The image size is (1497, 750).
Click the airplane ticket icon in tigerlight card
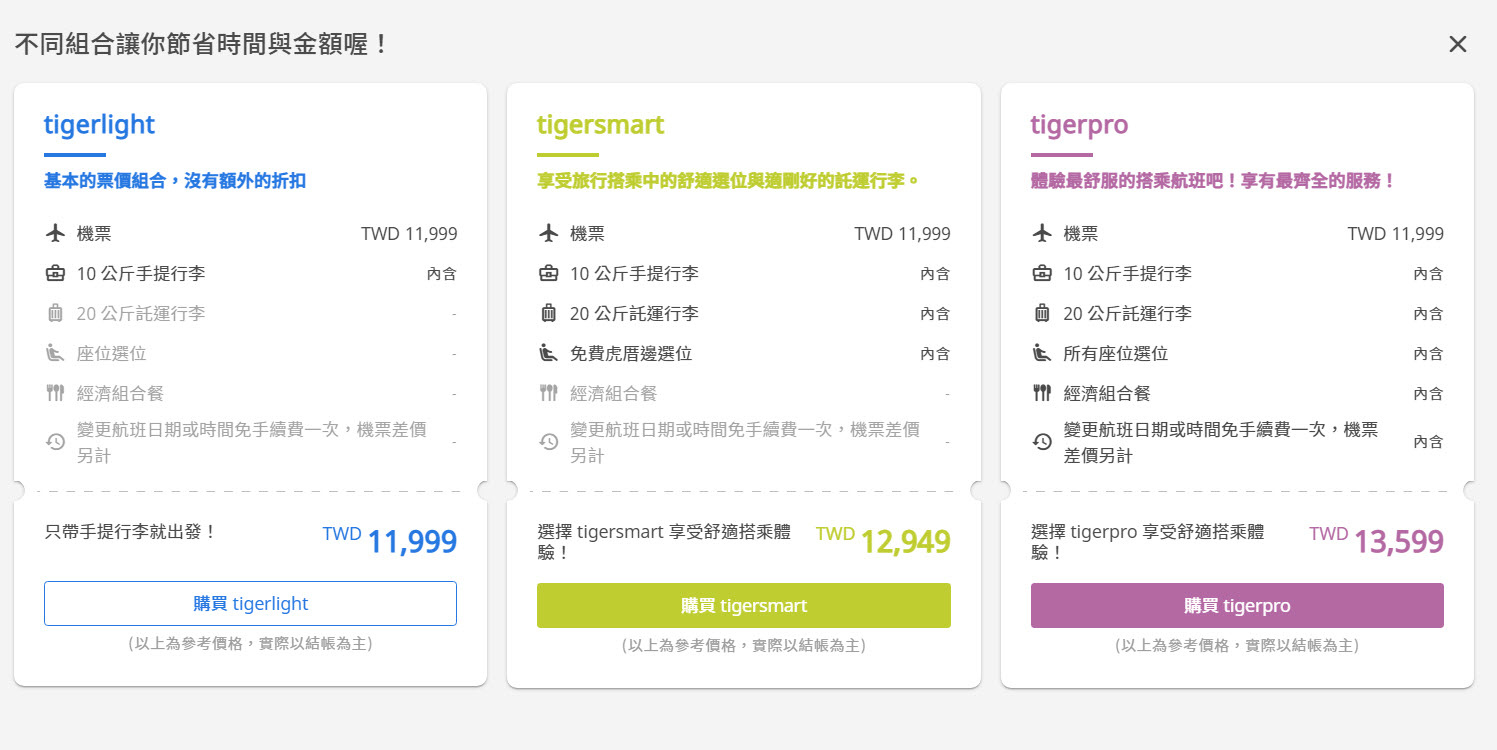tap(55, 233)
